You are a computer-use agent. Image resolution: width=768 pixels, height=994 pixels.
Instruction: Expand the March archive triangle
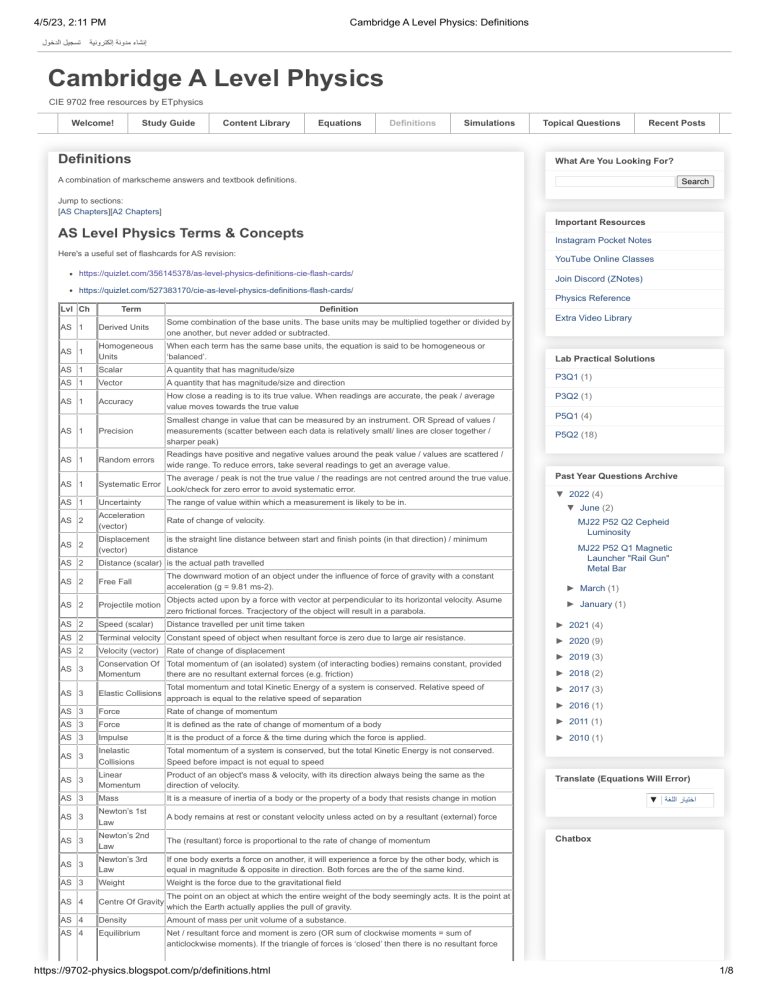tap(571, 588)
